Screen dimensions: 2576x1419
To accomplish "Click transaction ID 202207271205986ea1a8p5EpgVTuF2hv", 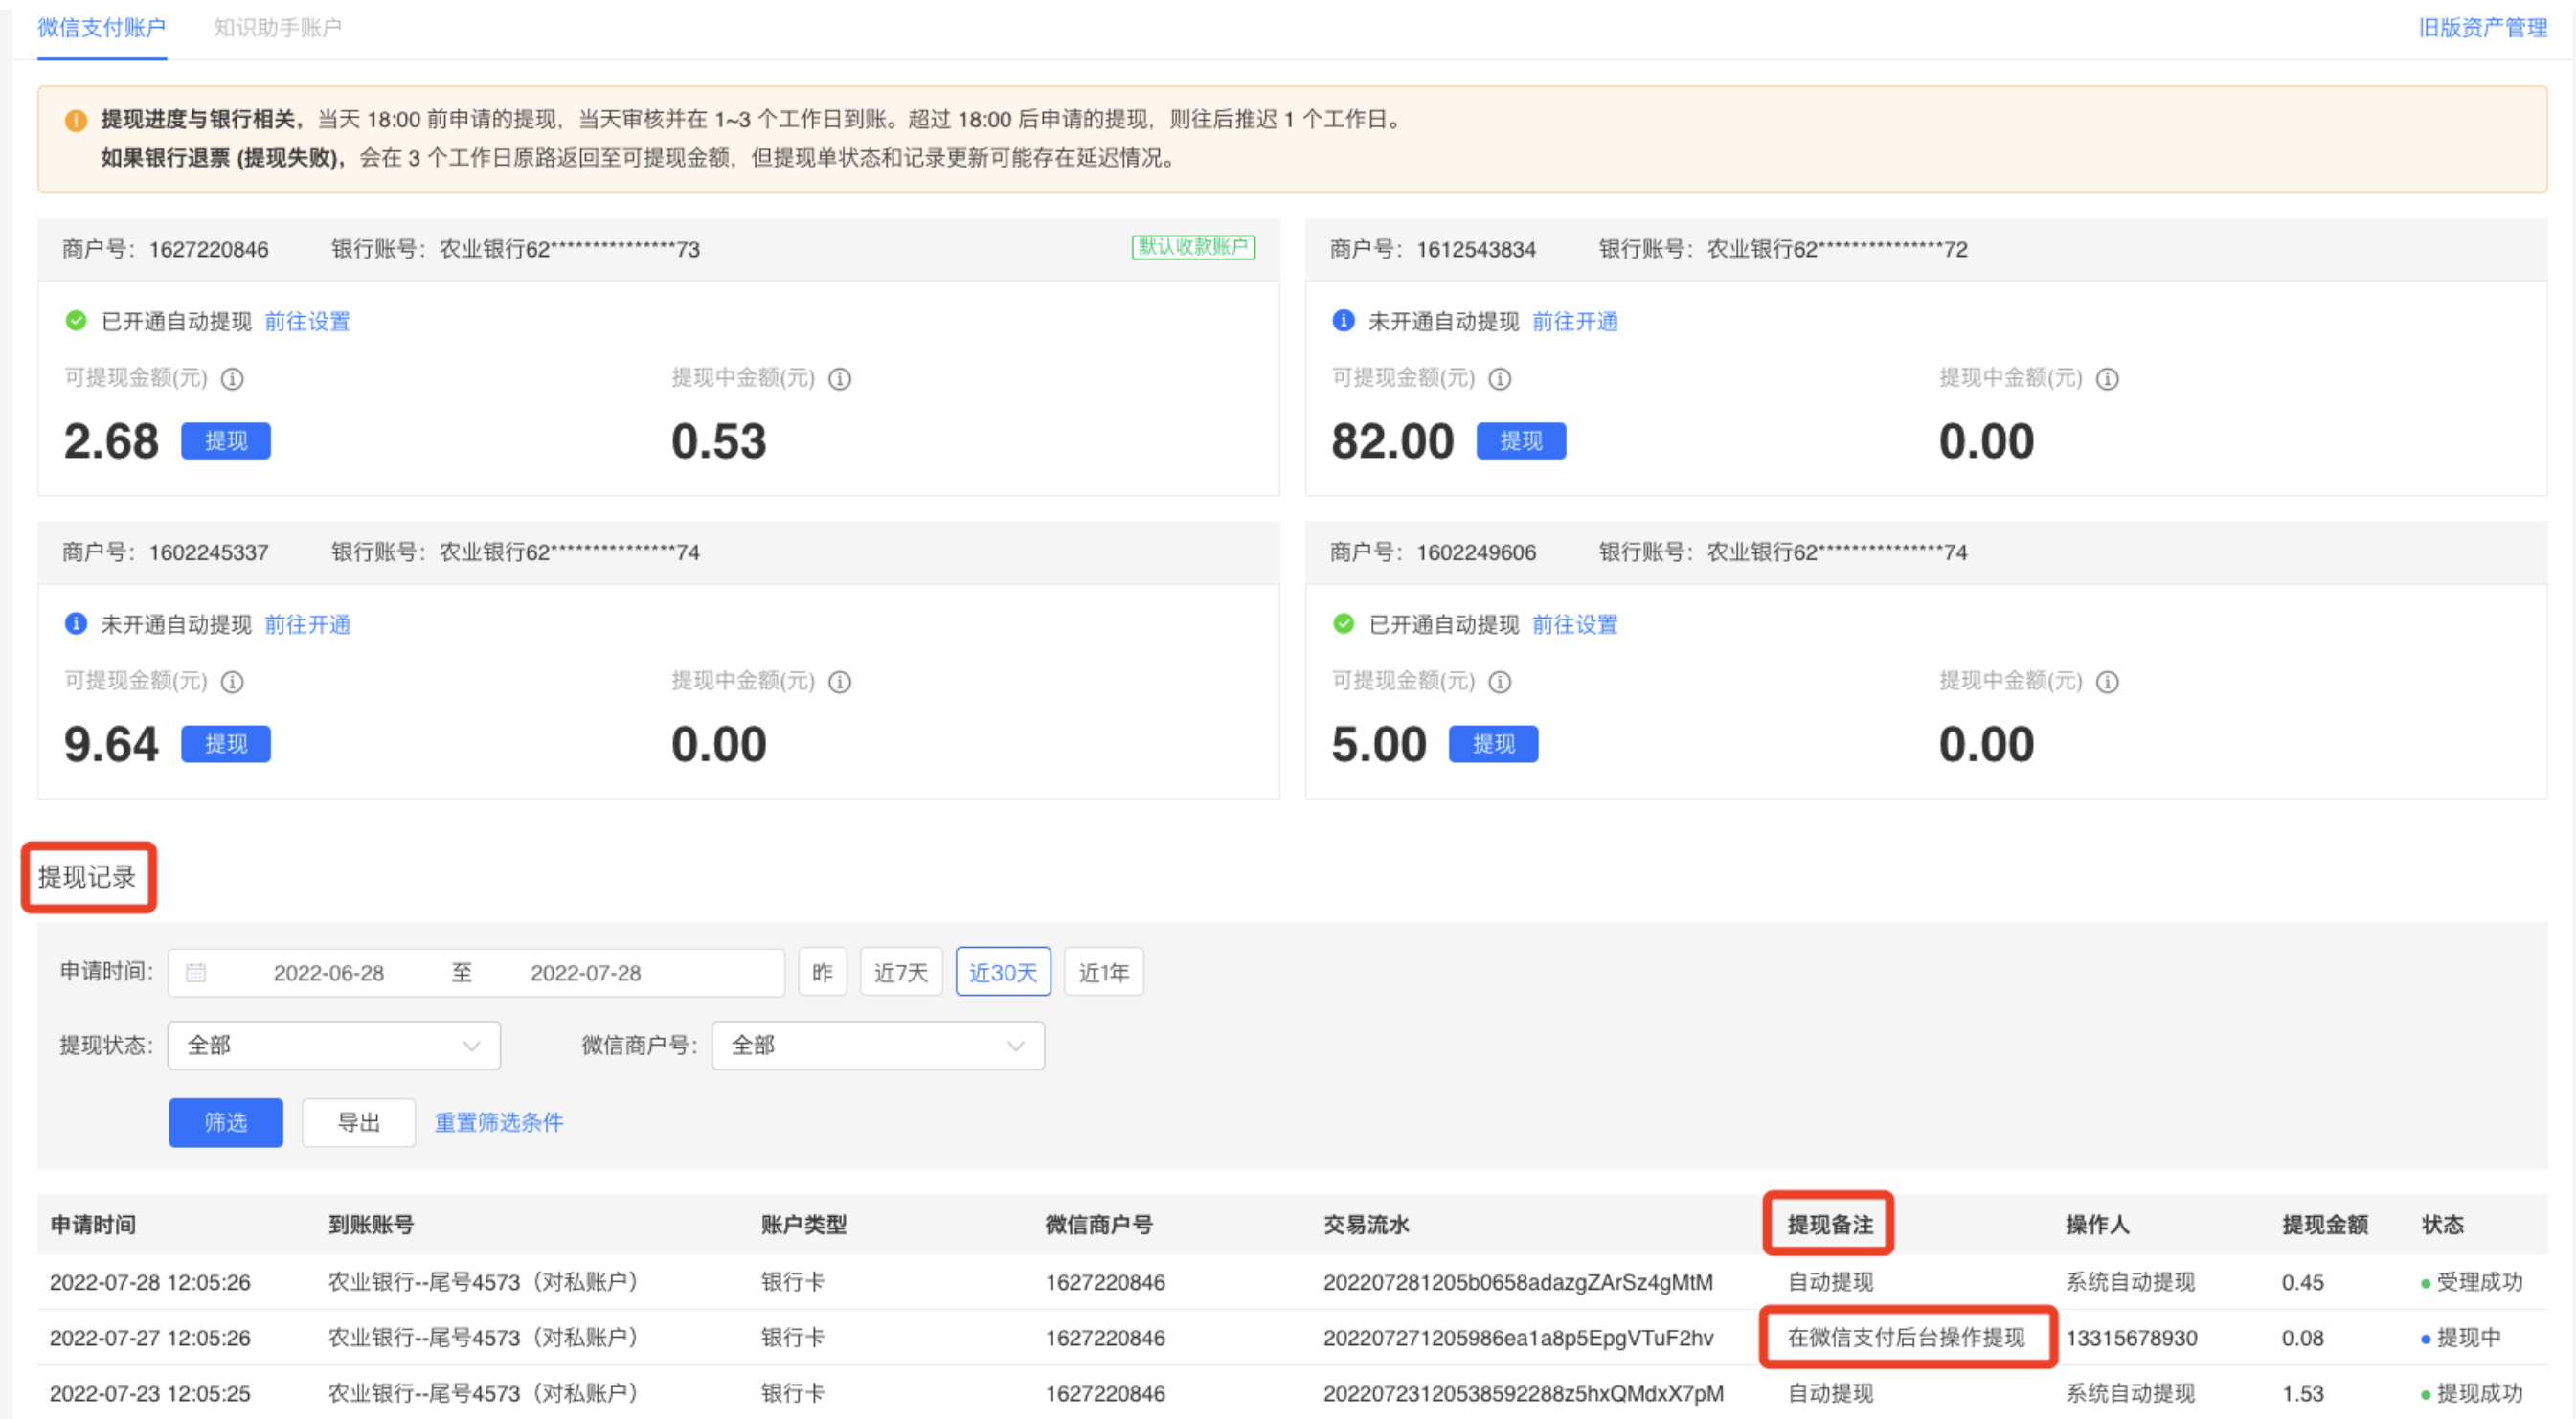I will [1518, 1338].
